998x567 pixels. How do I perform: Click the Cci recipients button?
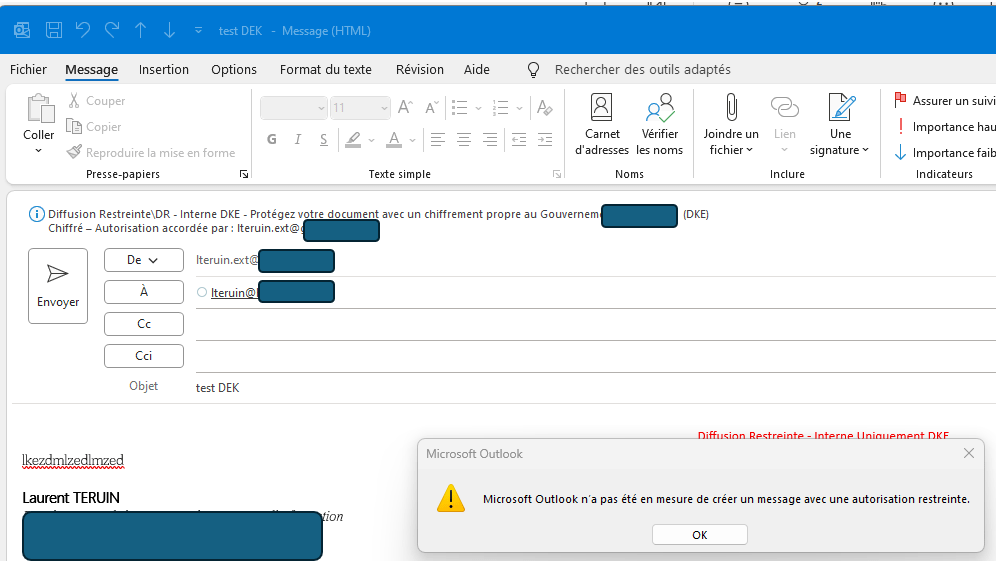(x=143, y=356)
